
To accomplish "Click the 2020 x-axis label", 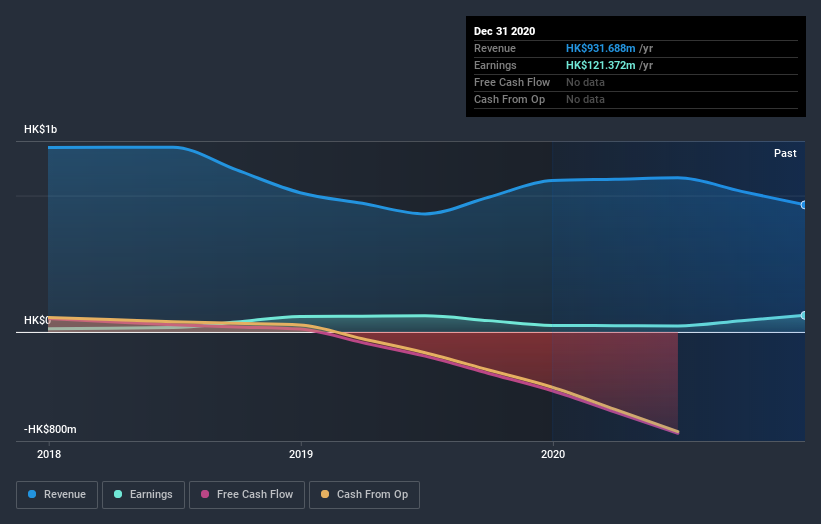I will 553,454.
